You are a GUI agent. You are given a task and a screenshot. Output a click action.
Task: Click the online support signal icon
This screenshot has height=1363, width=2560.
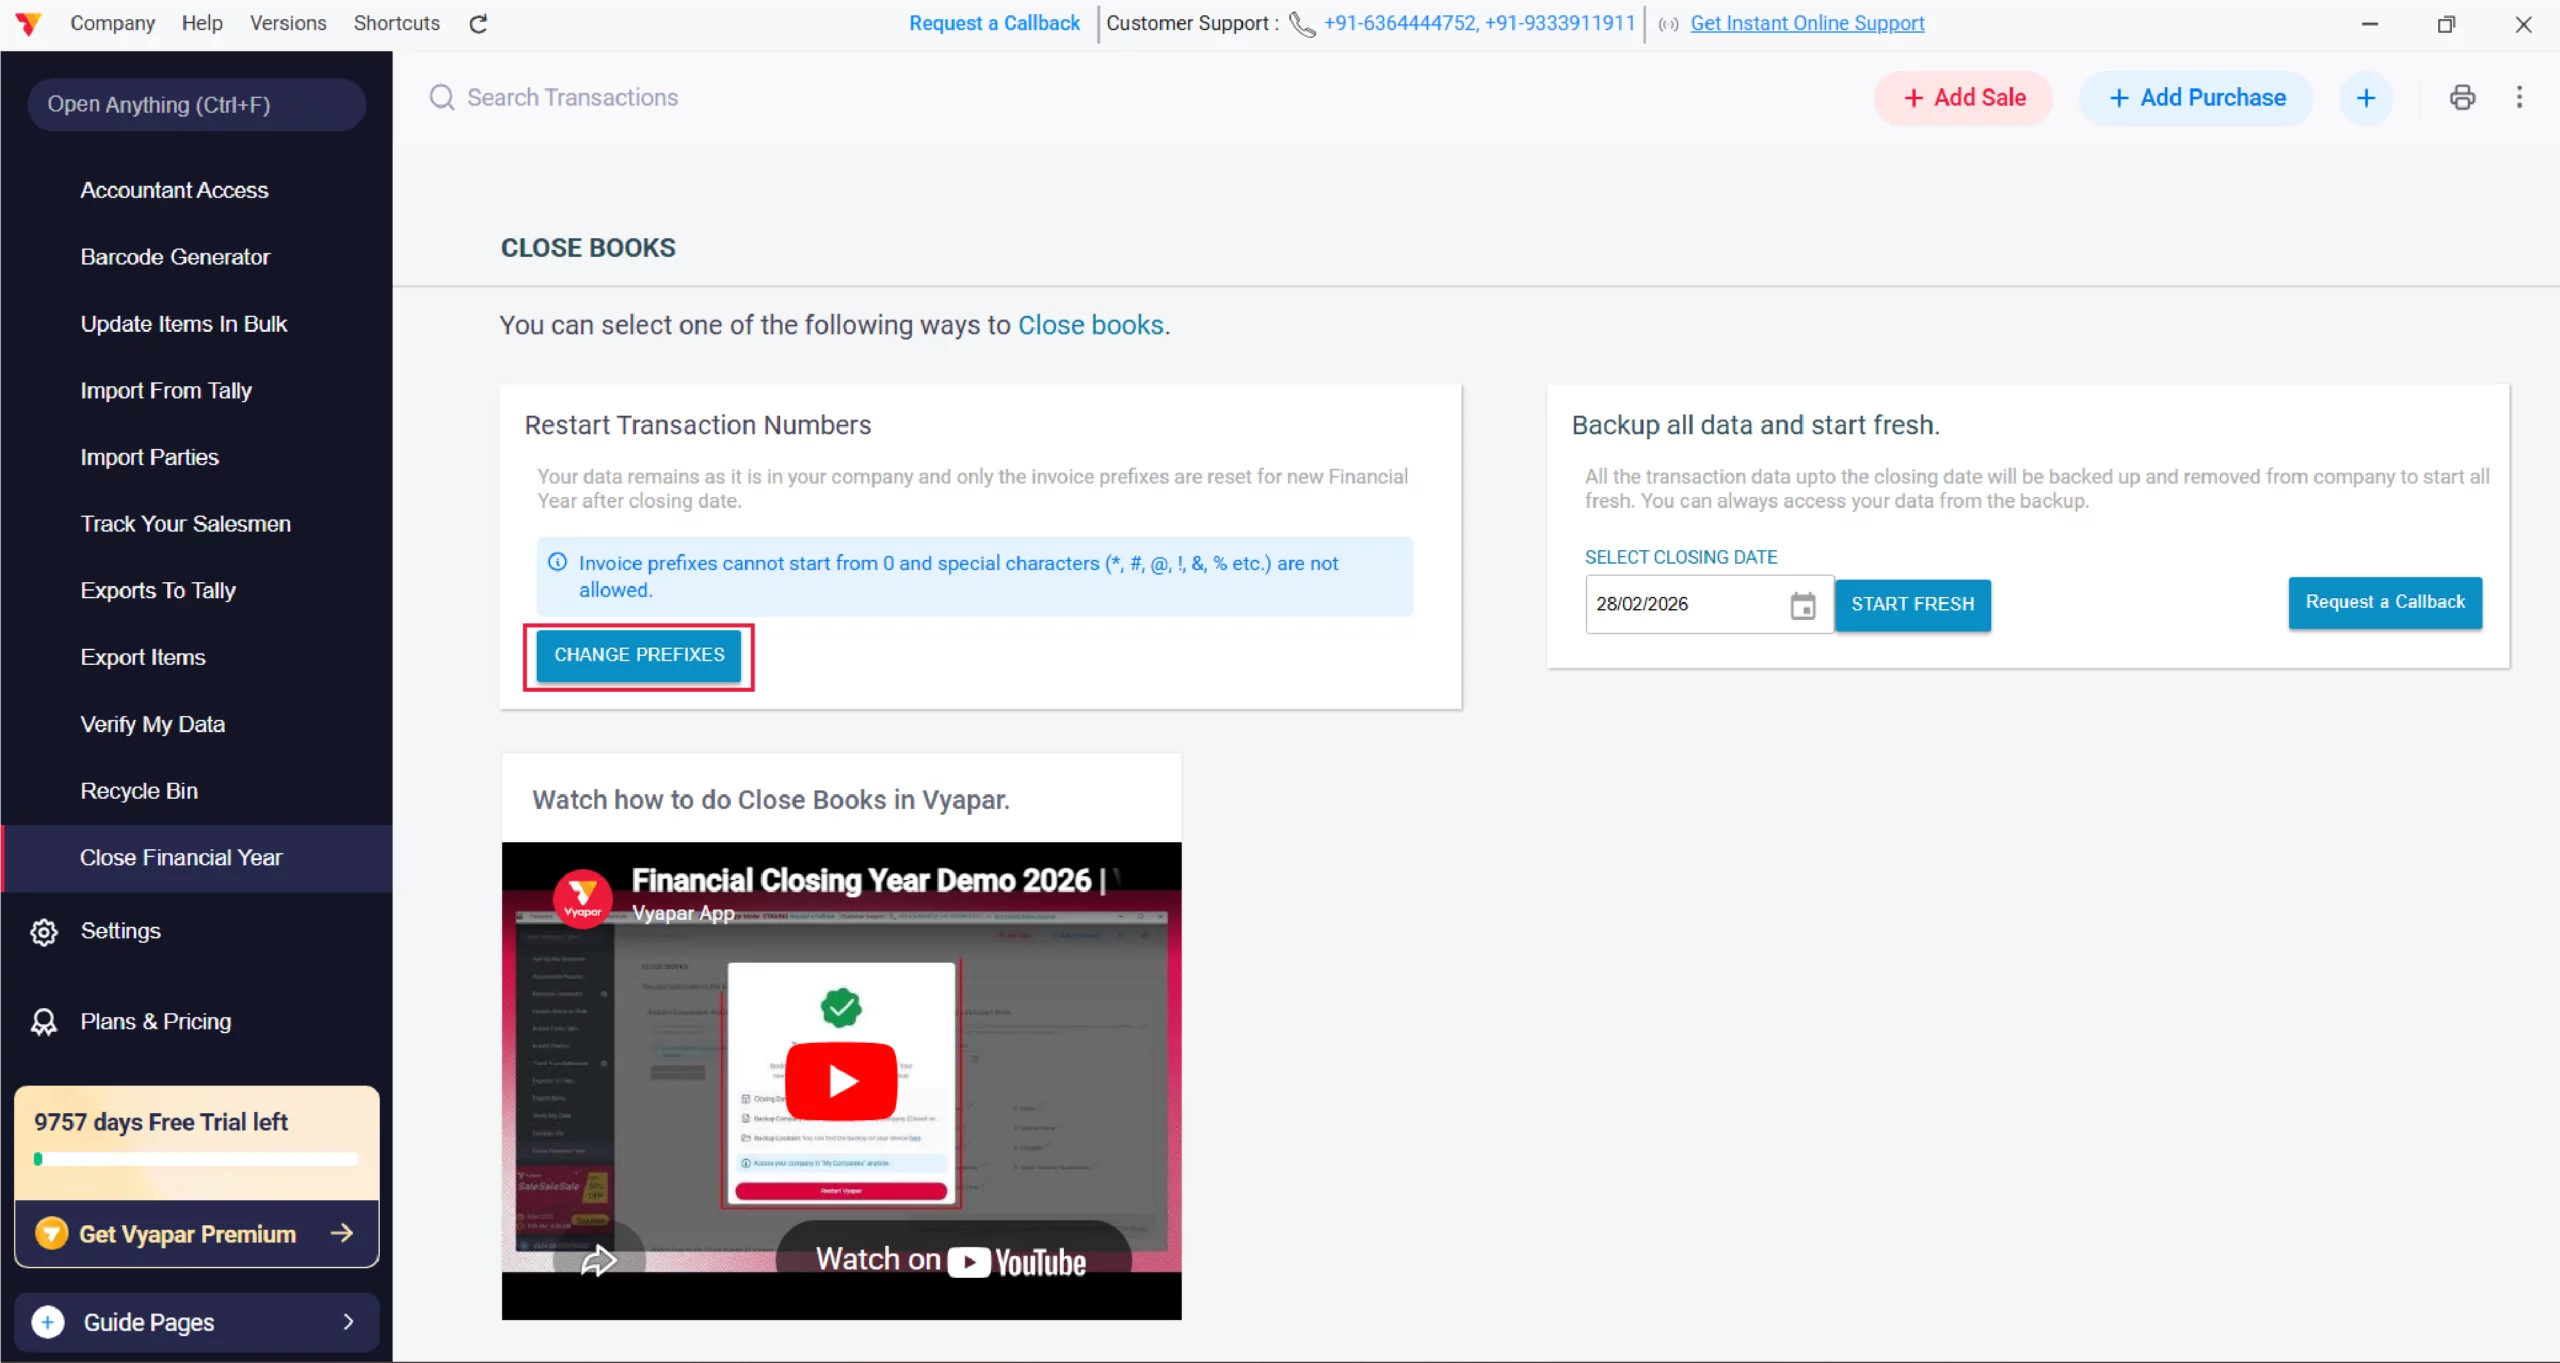click(x=1668, y=24)
